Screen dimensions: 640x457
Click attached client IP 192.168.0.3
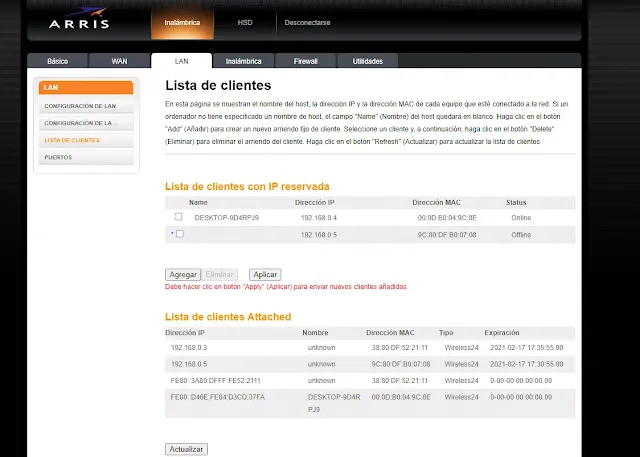pyautogui.click(x=189, y=348)
